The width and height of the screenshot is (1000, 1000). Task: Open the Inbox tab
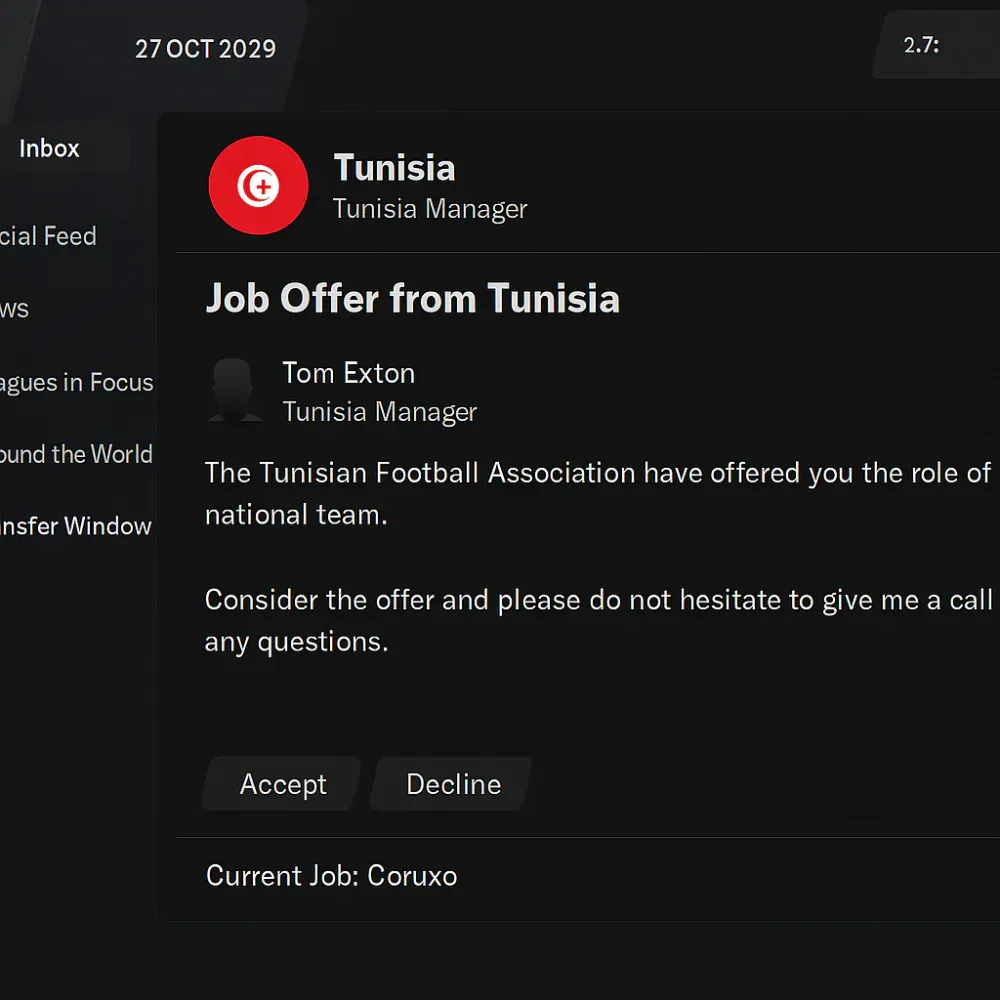pyautogui.click(x=50, y=149)
